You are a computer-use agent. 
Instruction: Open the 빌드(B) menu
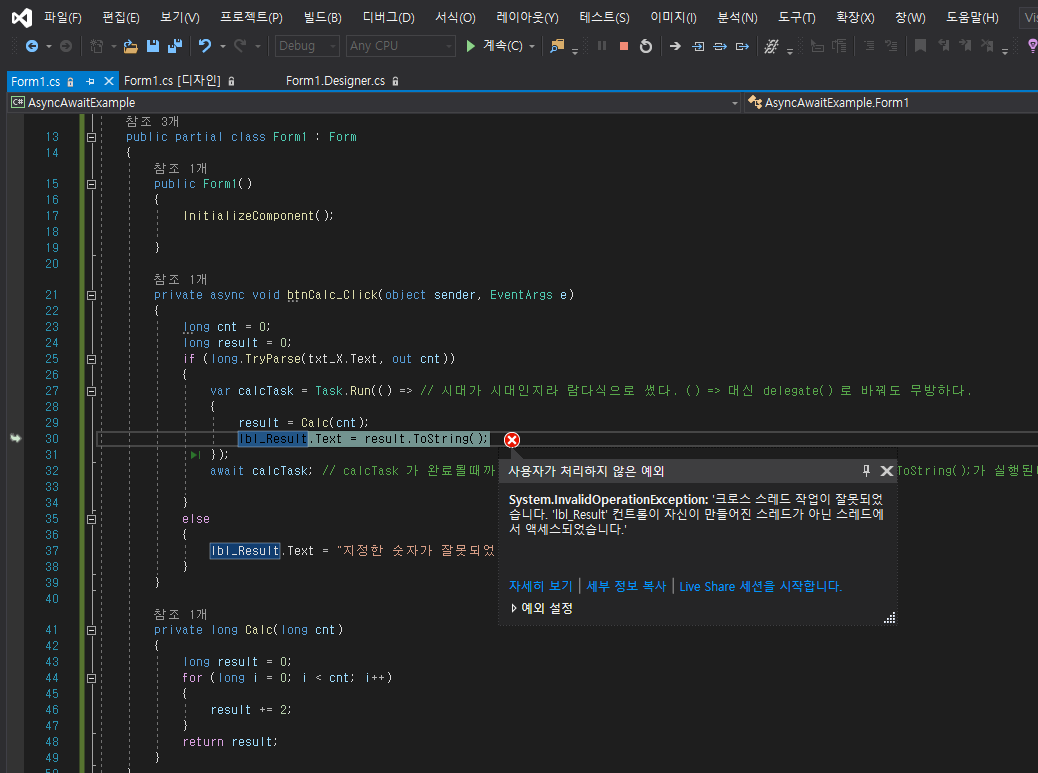point(322,17)
